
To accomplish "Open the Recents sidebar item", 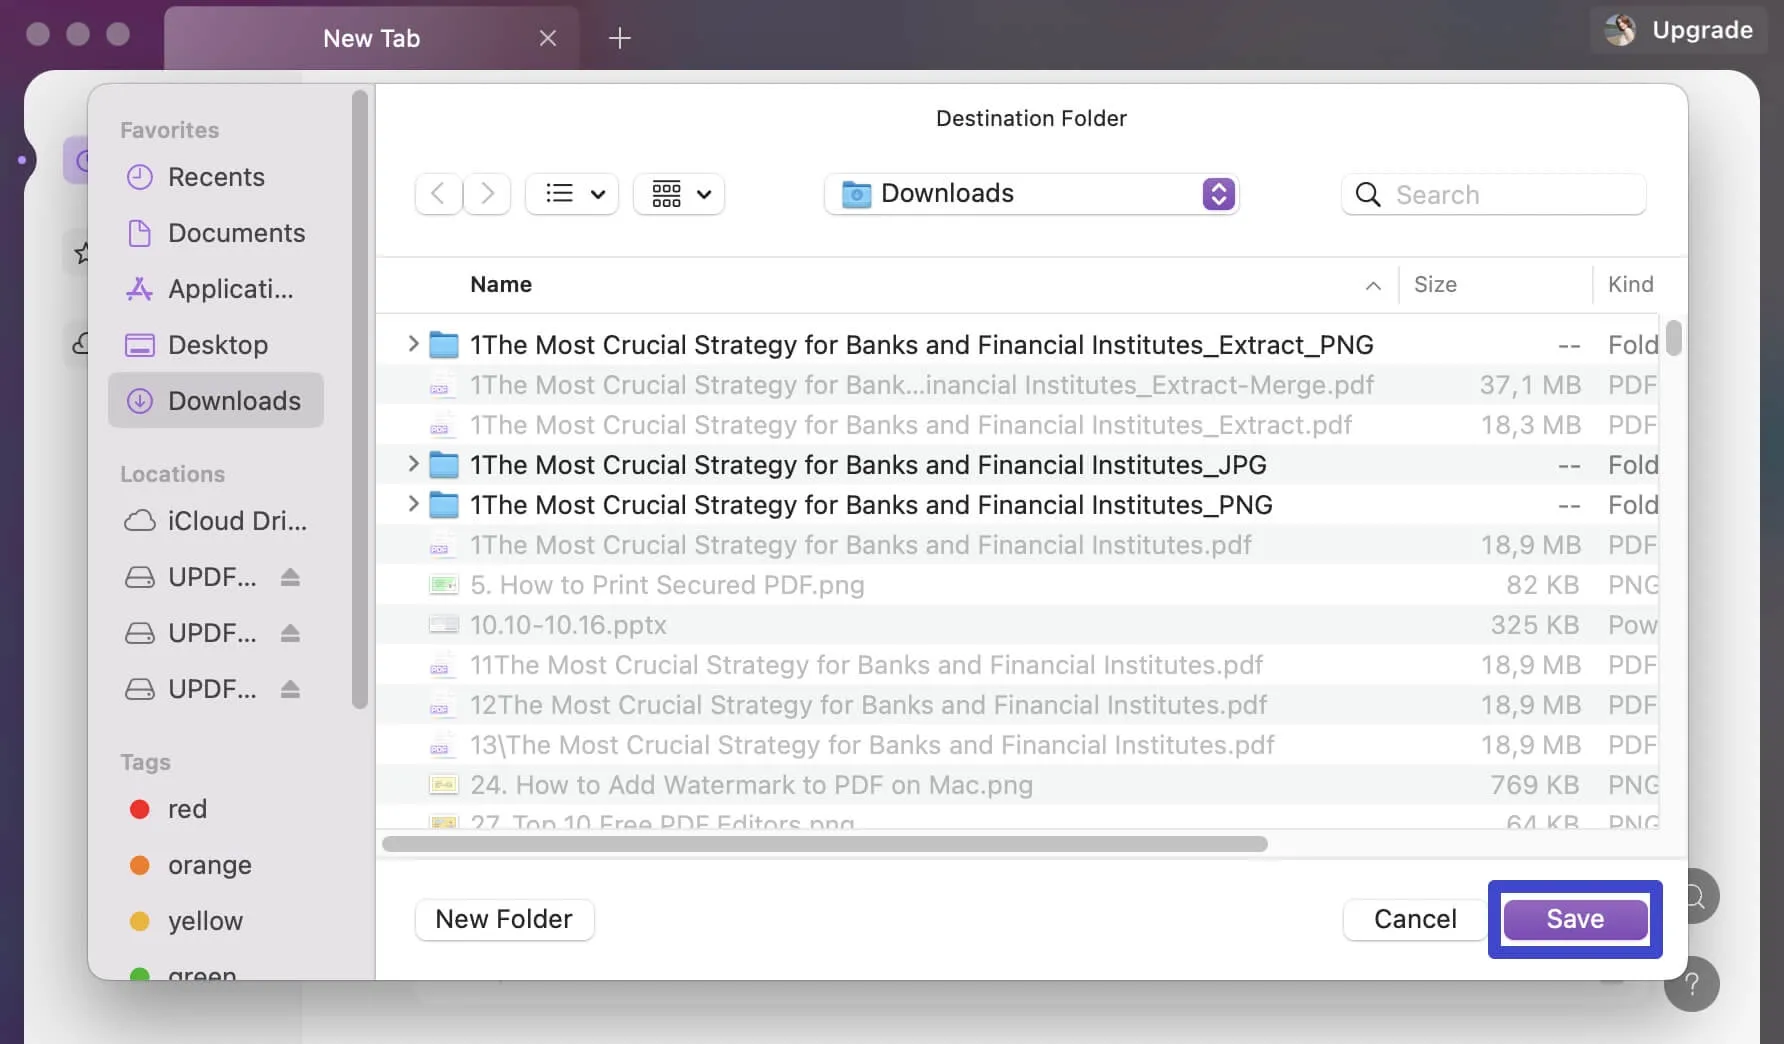I will 216,177.
